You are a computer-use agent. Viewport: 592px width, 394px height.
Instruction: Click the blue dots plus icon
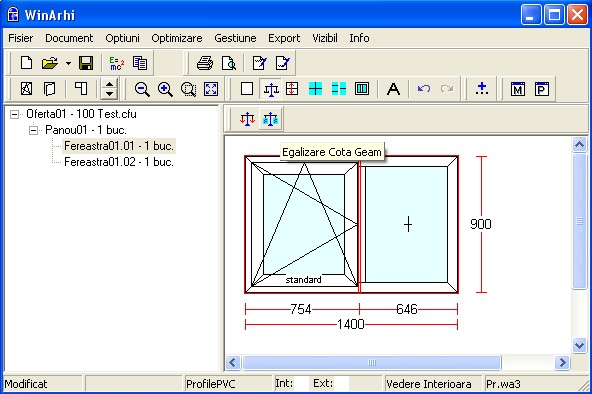tap(482, 89)
